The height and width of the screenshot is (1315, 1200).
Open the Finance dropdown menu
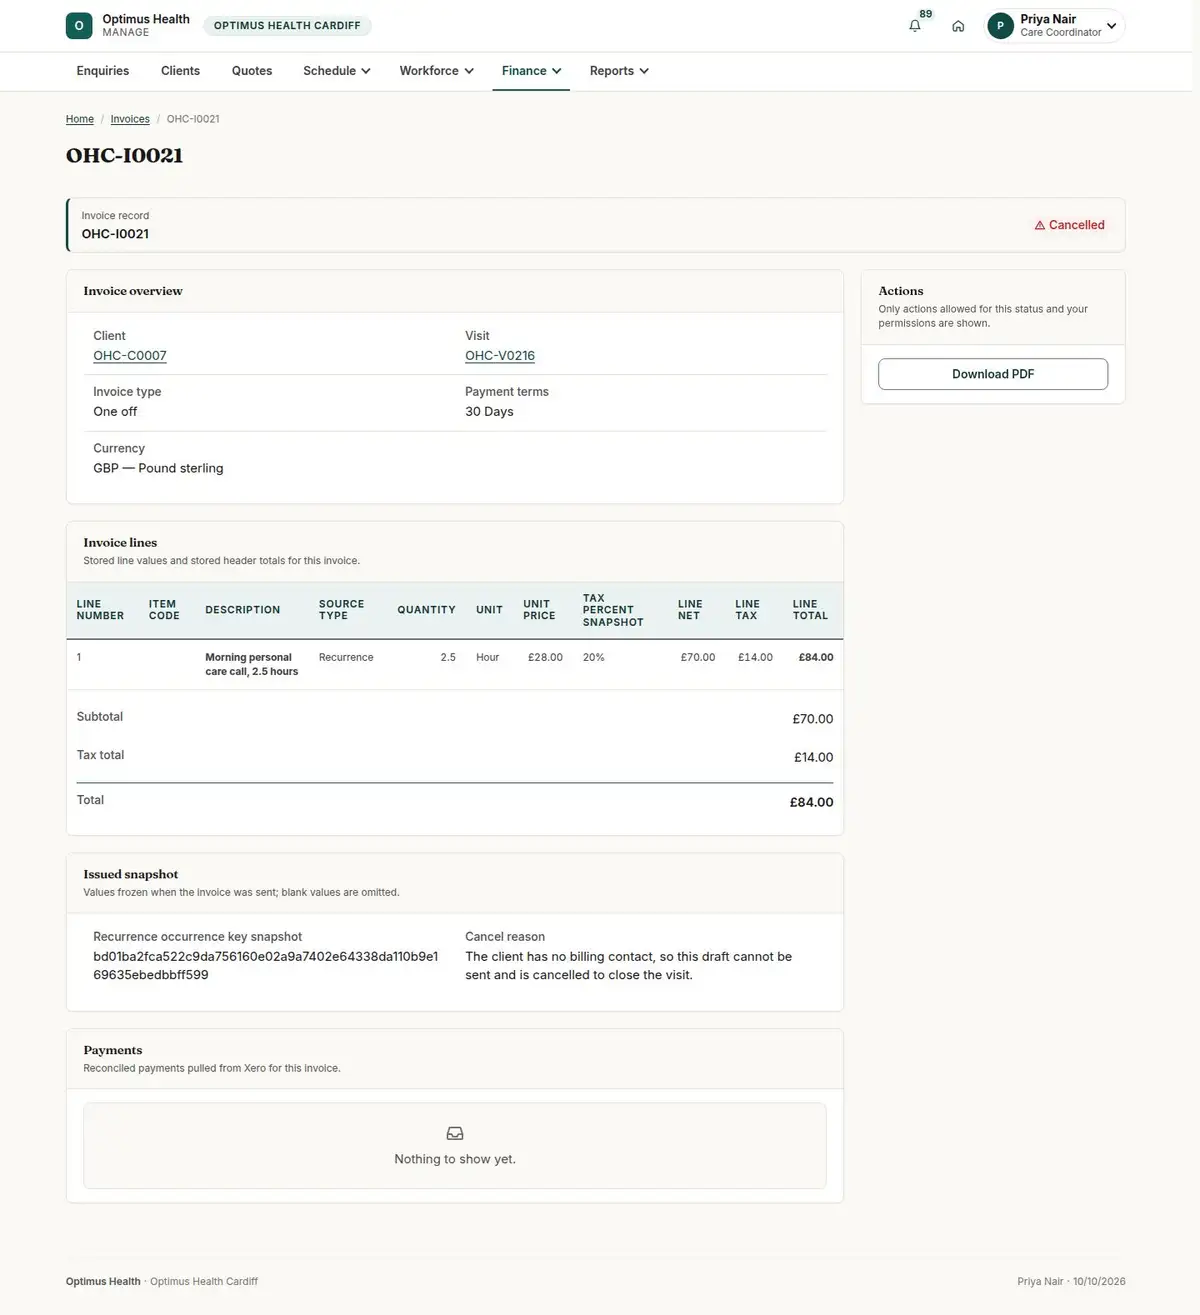[x=531, y=71]
